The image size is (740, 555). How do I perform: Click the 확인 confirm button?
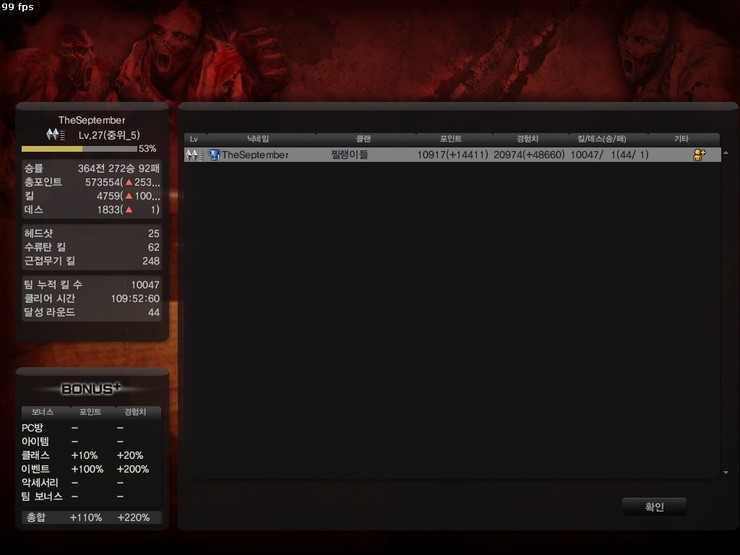tap(654, 506)
